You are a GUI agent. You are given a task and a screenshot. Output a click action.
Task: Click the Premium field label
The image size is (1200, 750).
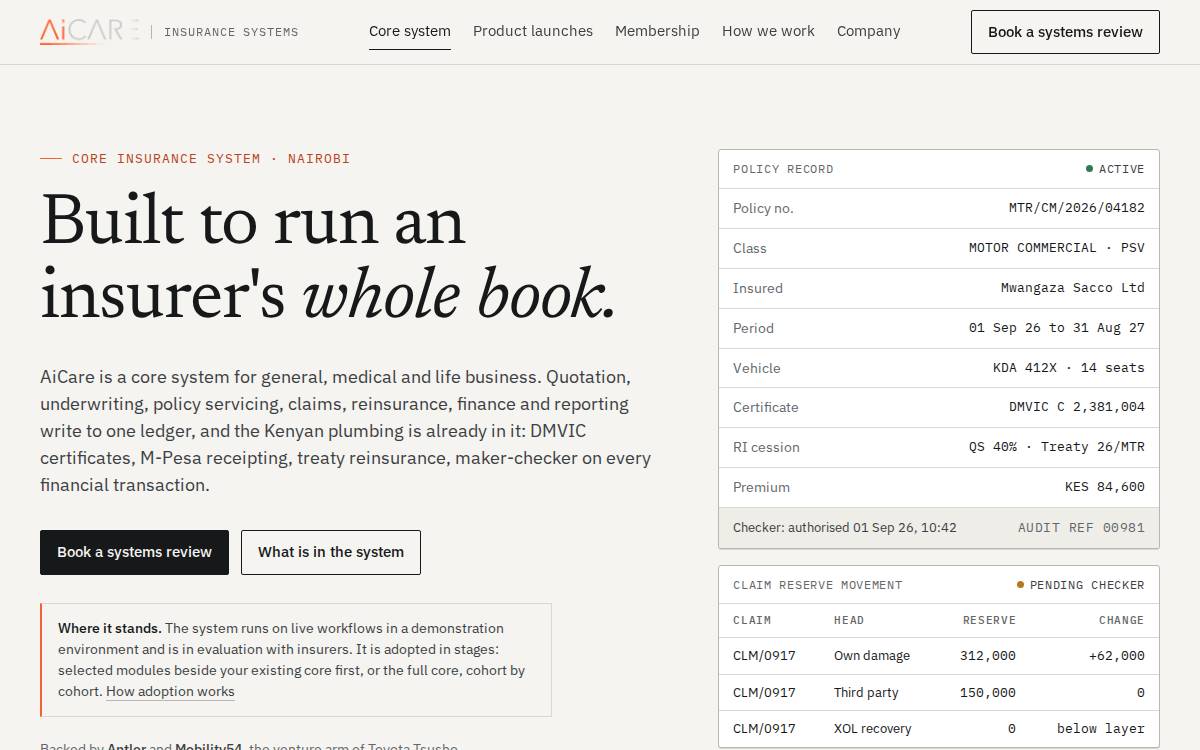761,487
